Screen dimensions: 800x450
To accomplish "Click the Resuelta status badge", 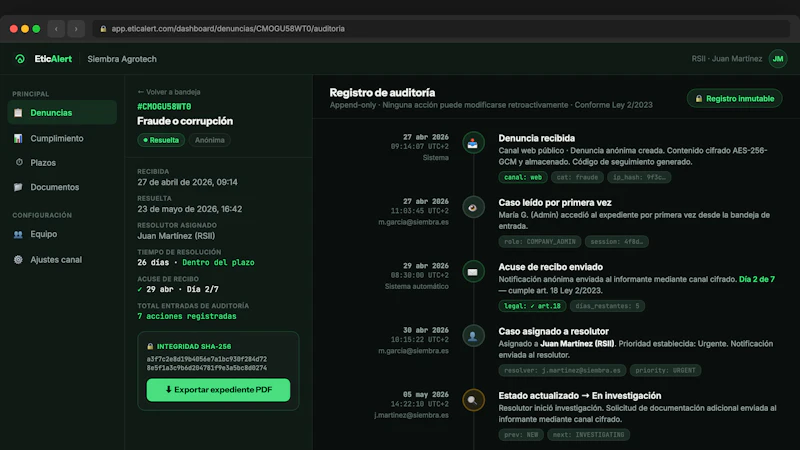I will click(x=161, y=140).
